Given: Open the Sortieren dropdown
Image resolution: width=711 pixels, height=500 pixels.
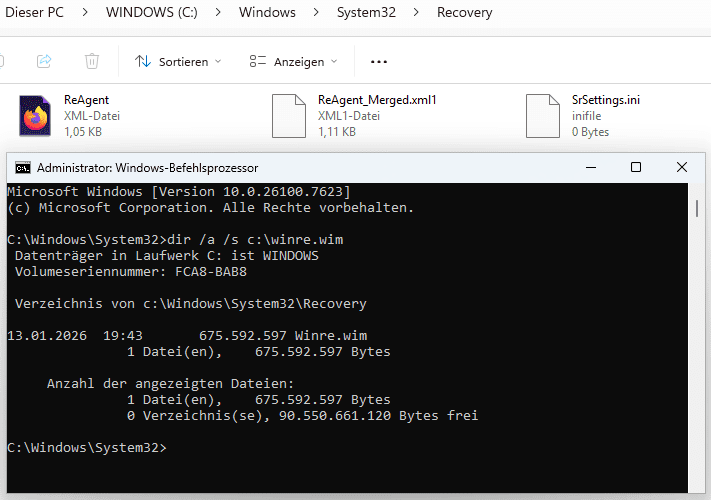Looking at the screenshot, I should [178, 61].
